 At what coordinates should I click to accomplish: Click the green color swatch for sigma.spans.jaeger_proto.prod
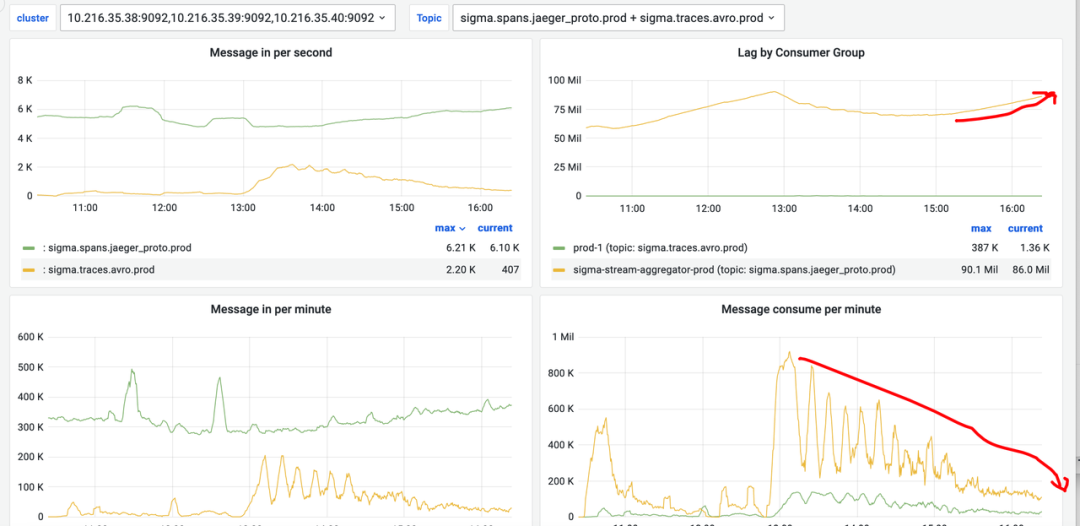(27, 248)
